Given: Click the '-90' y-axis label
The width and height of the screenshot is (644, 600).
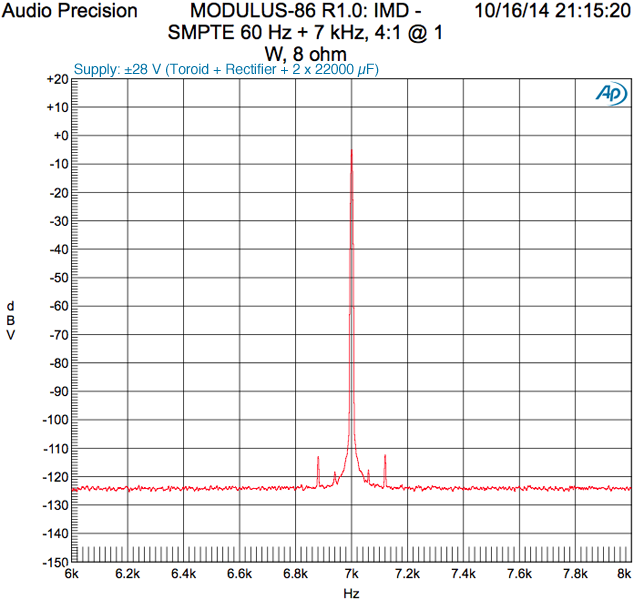Looking at the screenshot, I should [x=59, y=392].
